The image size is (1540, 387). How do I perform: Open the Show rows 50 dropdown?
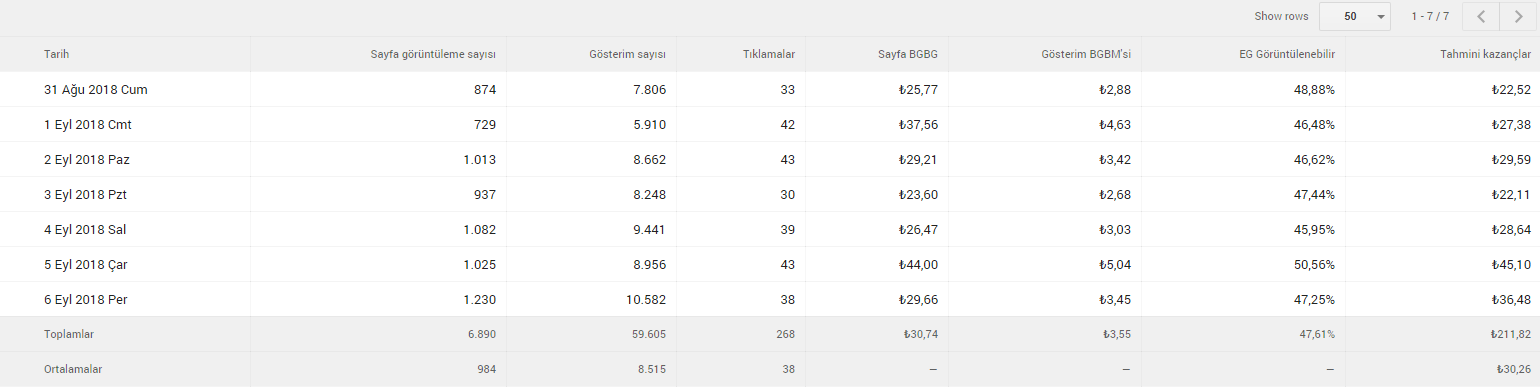pos(1355,17)
